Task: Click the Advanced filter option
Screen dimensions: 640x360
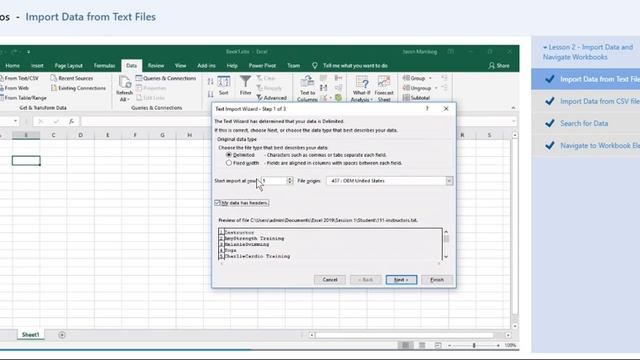Action: point(271,98)
